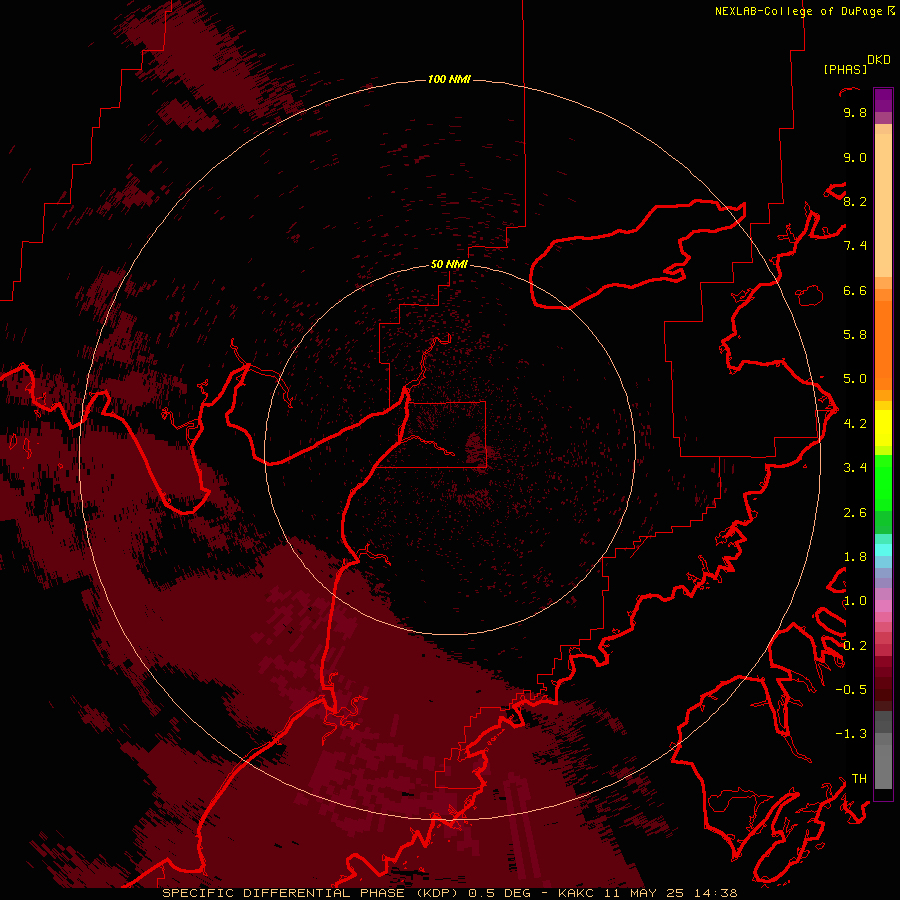Viewport: 900px width, 900px height.
Task: Click the 11 MAY 25 date text
Action: click(643, 893)
